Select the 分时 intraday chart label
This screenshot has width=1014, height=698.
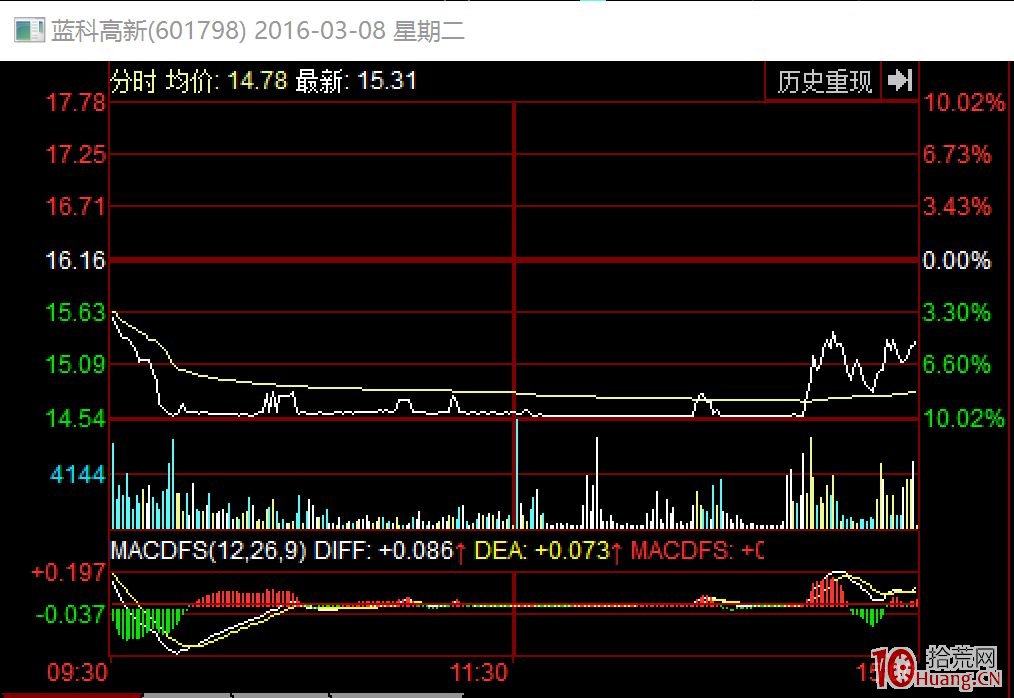pos(133,81)
